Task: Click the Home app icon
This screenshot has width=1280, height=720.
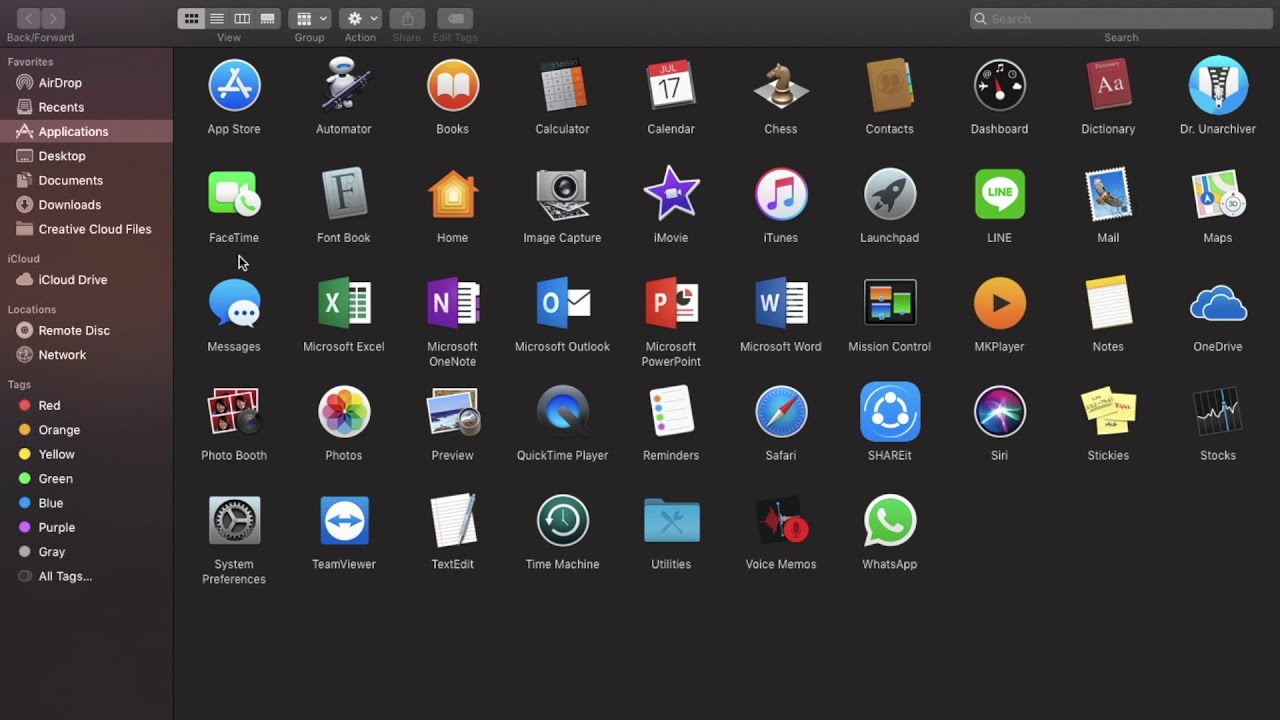Action: (x=453, y=194)
